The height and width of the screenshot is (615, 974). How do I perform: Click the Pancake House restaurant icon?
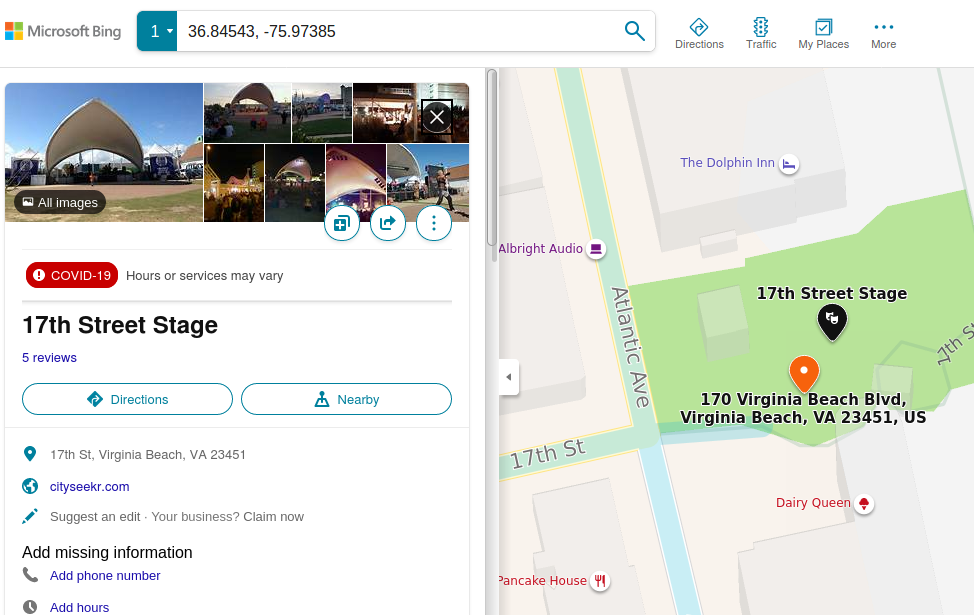click(x=599, y=581)
